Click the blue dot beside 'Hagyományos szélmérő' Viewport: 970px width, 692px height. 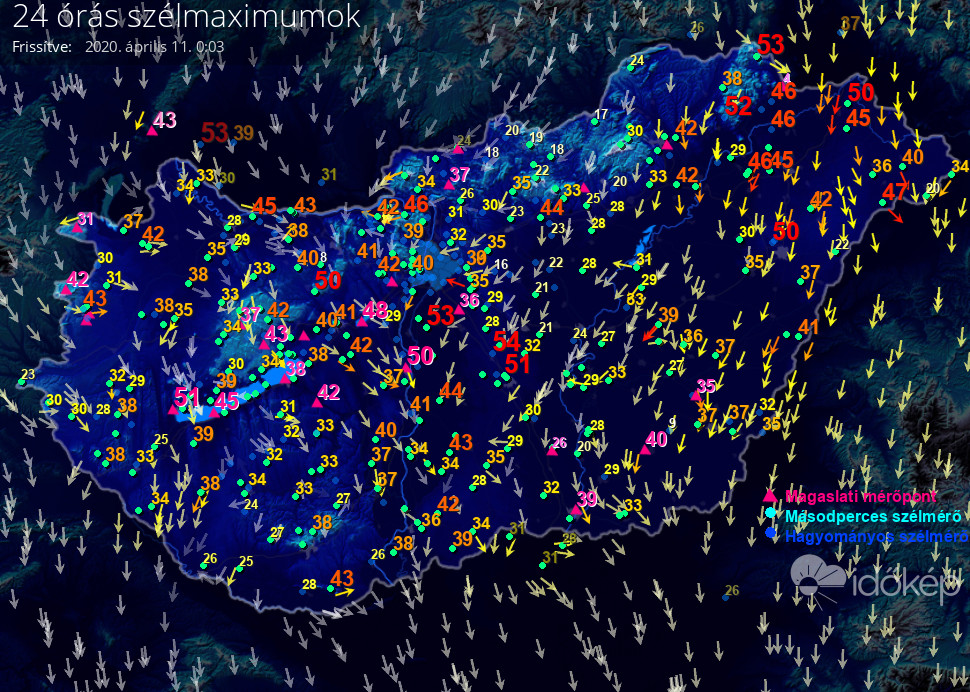pos(770,532)
